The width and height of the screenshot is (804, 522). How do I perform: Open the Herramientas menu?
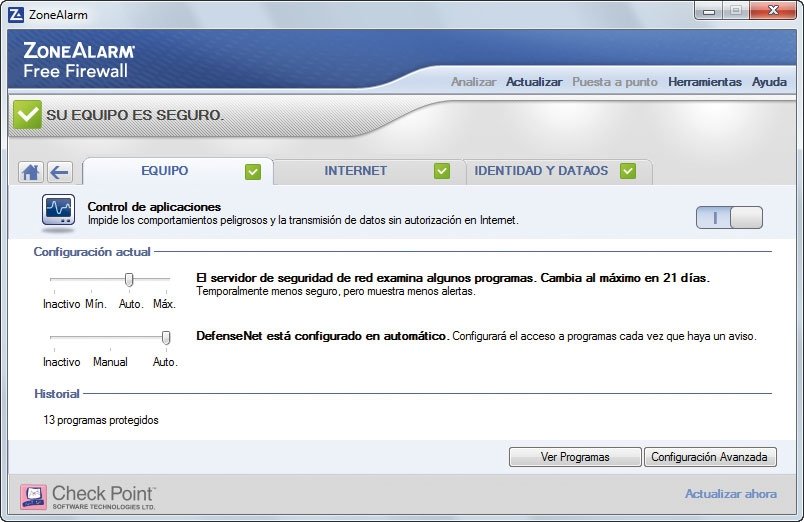705,82
